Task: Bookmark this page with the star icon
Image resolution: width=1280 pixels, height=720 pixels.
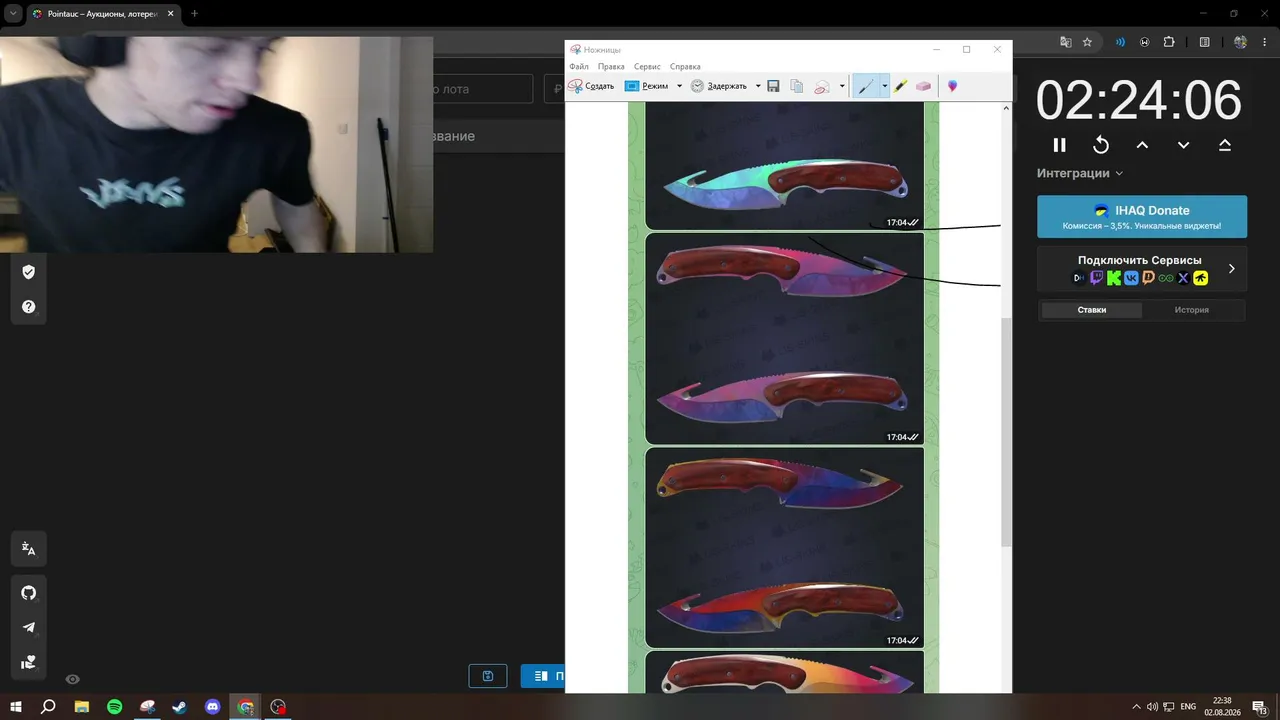Action: (x=1087, y=42)
